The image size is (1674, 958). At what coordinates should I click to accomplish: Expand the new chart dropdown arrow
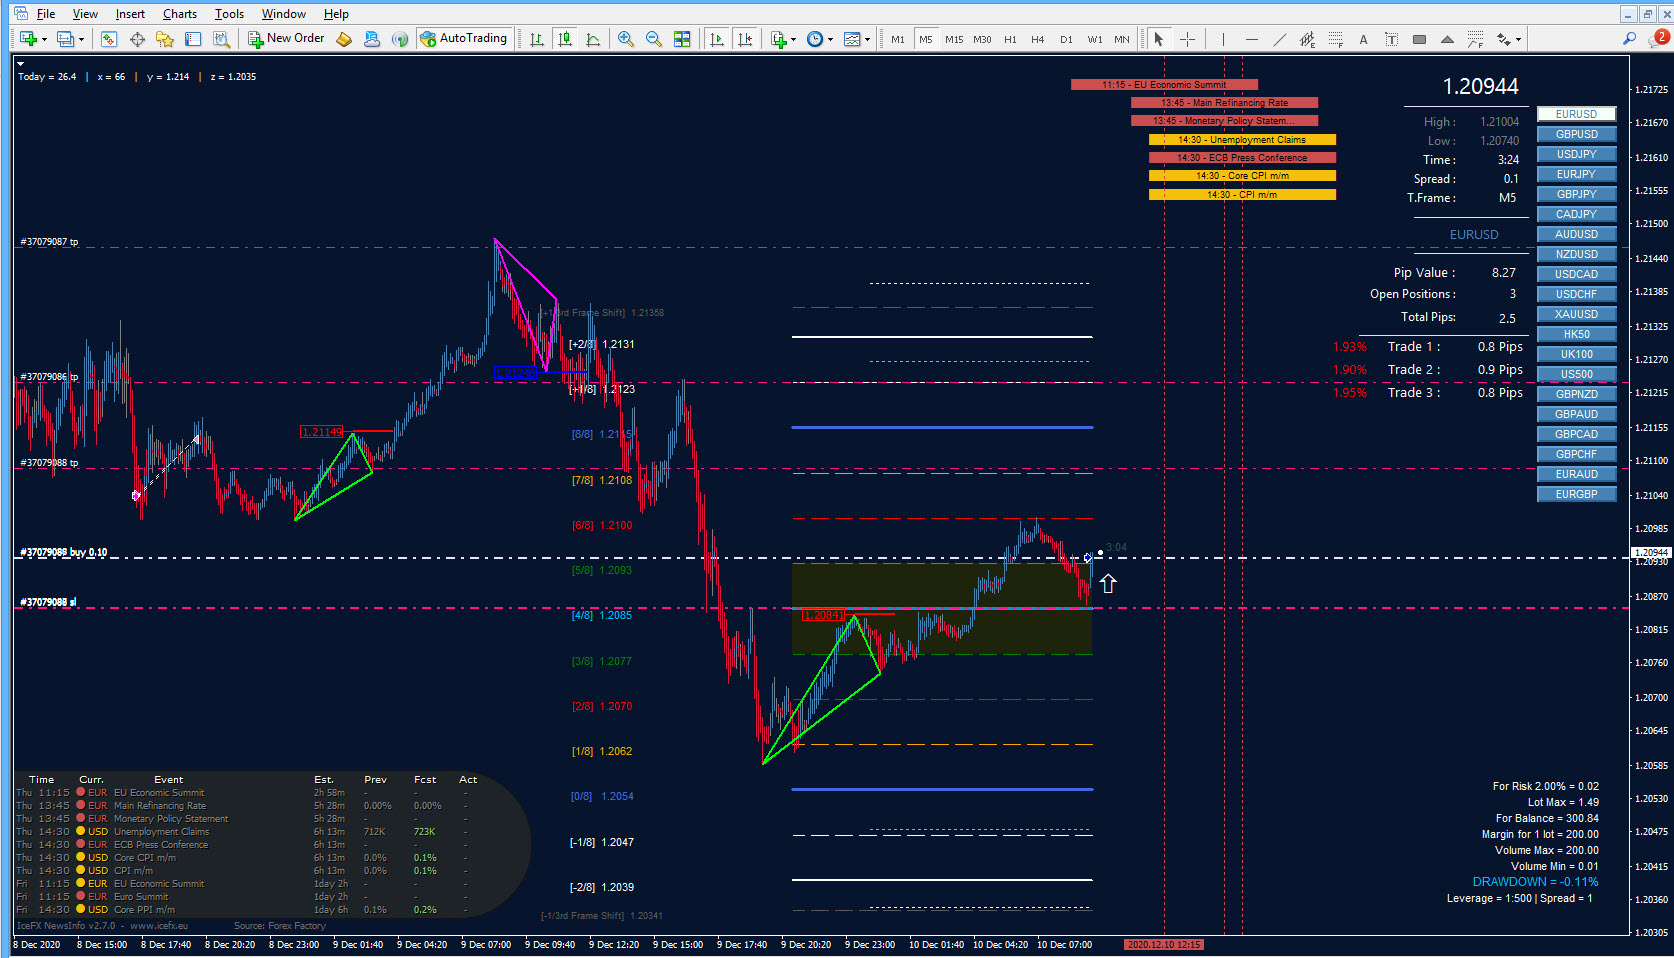44,40
